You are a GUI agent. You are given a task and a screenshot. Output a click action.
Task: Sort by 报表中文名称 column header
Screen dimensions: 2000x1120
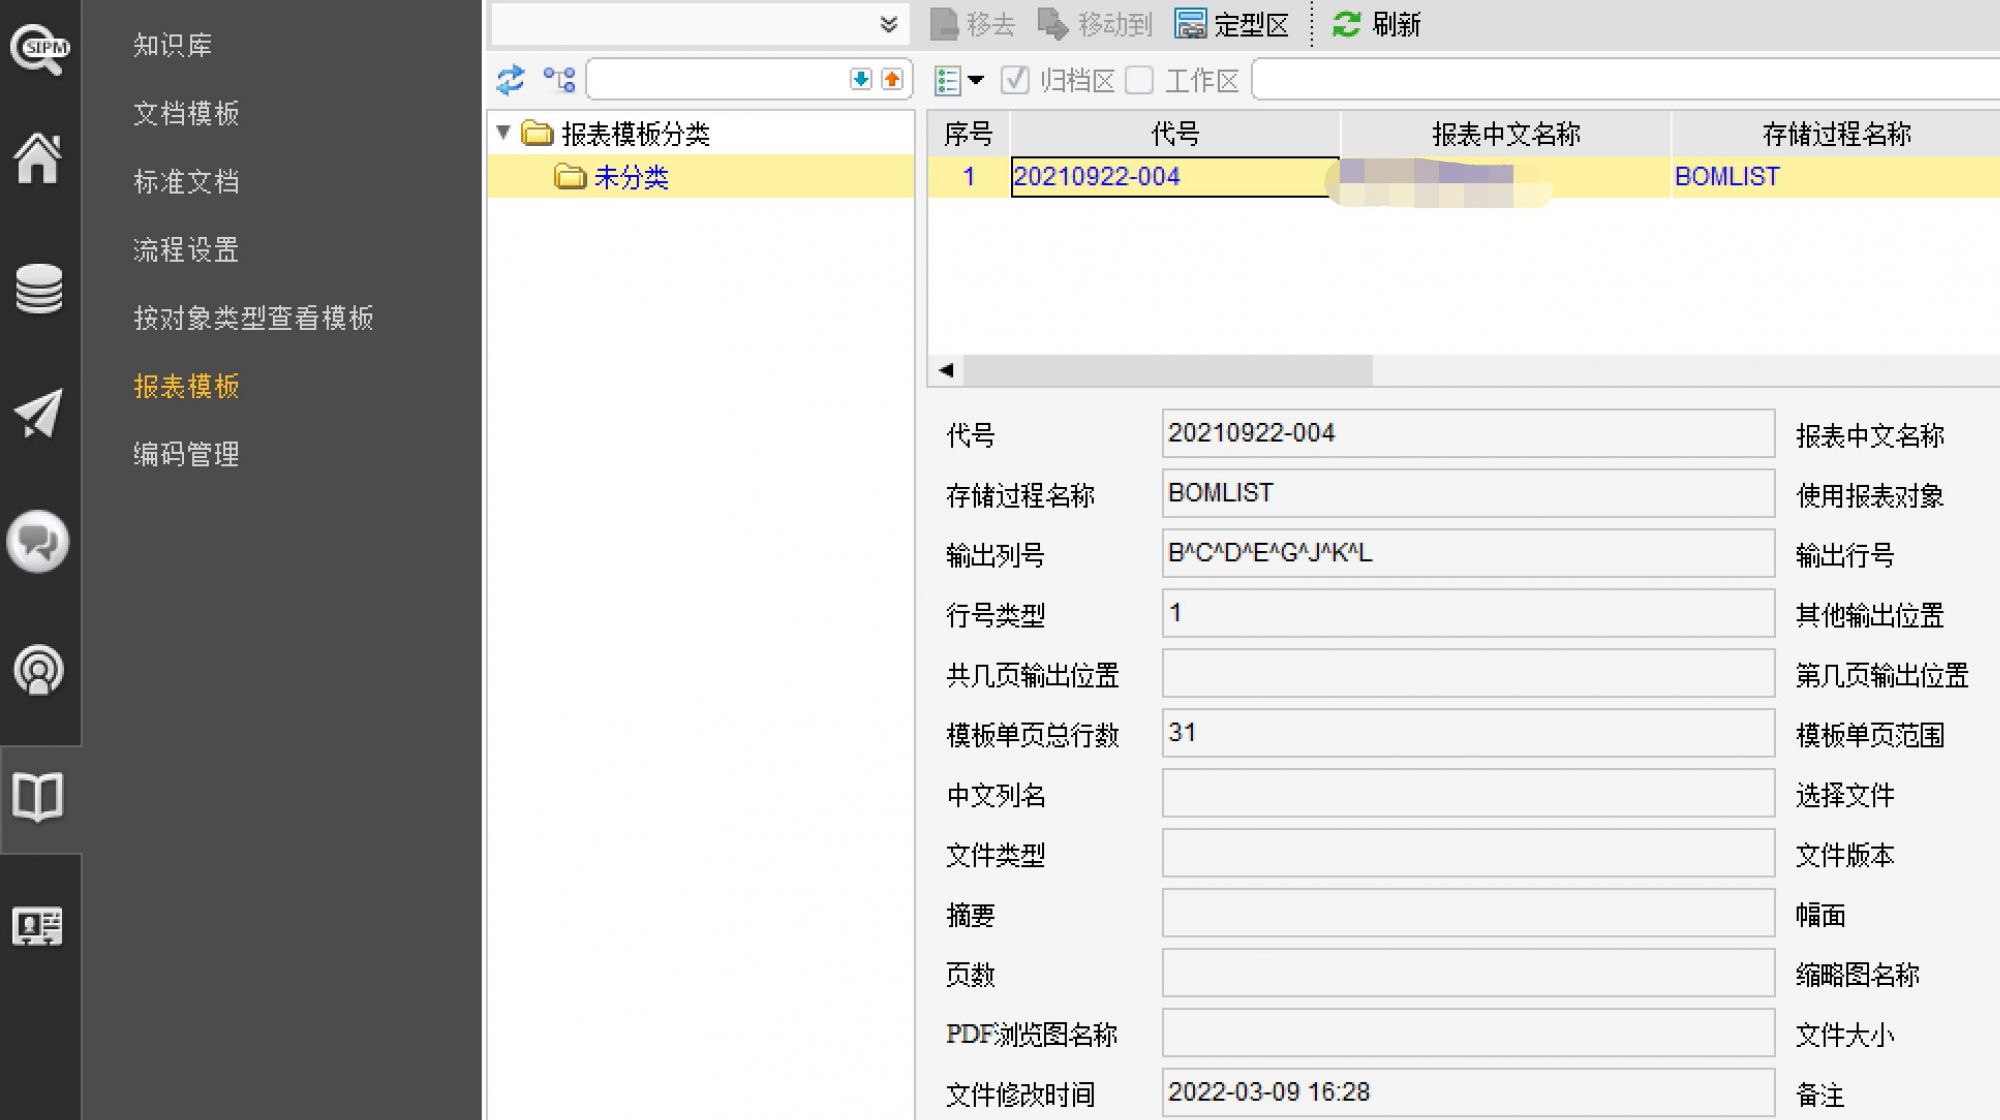tap(1506, 133)
